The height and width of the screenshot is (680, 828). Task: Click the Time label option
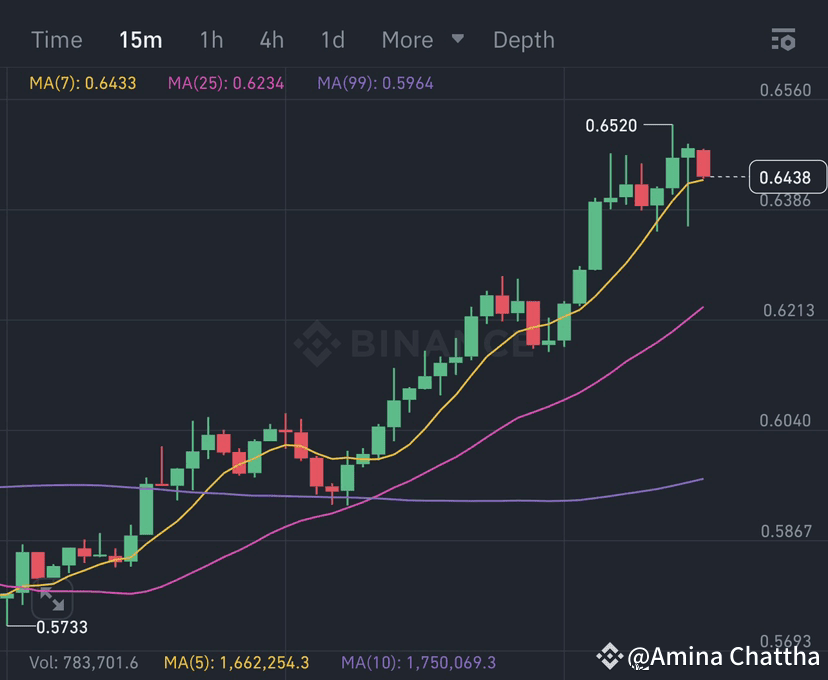click(x=56, y=40)
